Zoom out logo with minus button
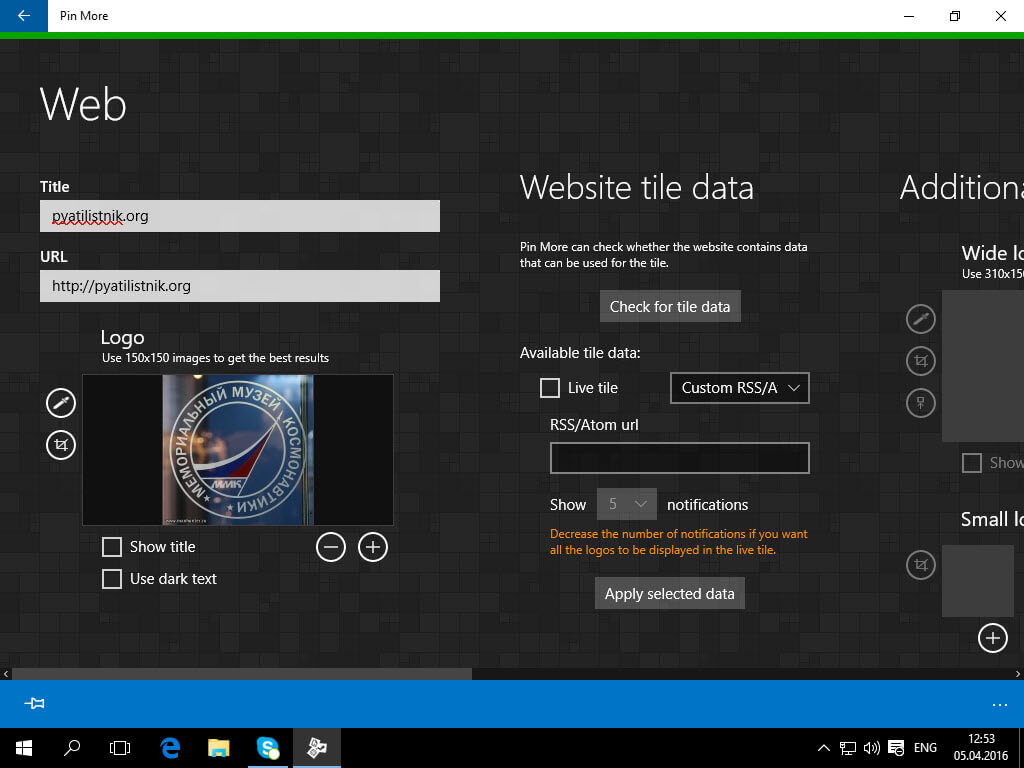1024x768 pixels. point(331,547)
